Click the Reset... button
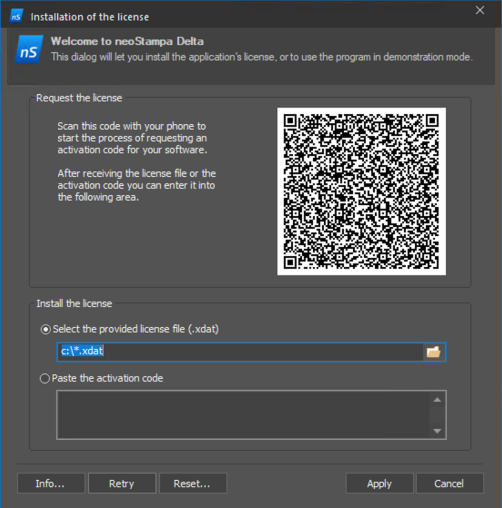Image resolution: width=502 pixels, height=508 pixels. coord(193,483)
